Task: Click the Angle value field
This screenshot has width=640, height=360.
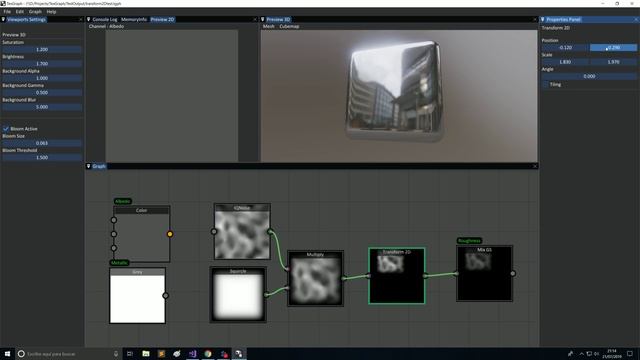Action: click(x=589, y=76)
